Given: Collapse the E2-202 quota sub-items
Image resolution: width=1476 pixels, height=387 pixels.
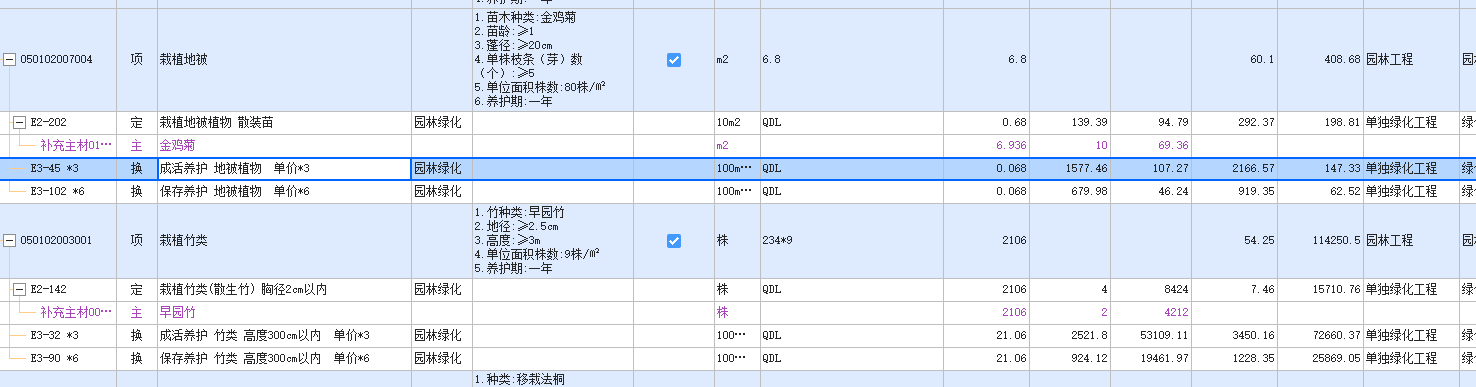Looking at the screenshot, I should point(18,123).
